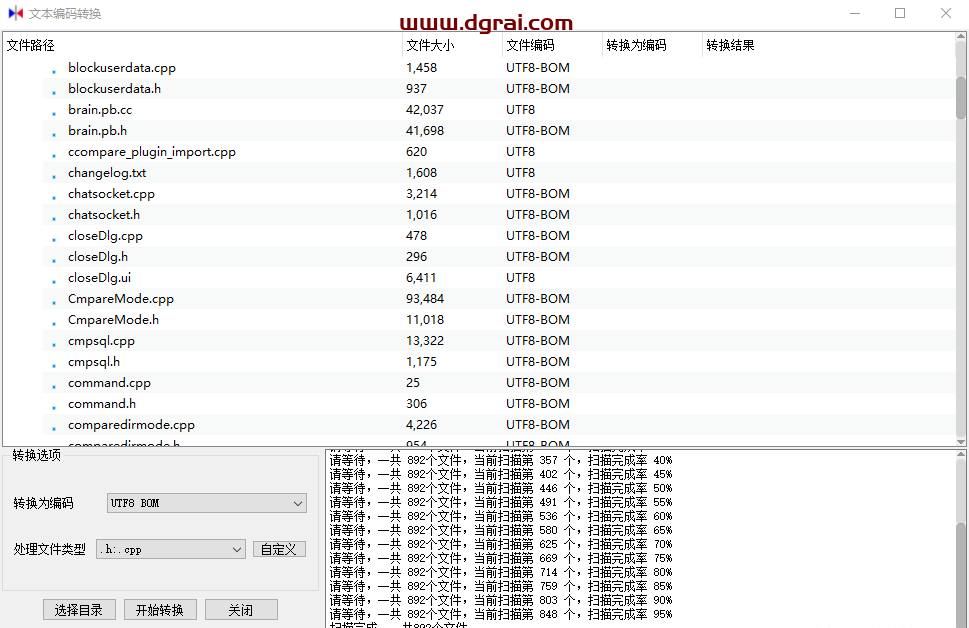Sort the list by the 文件大小 column header
969x628 pixels.
[451, 45]
